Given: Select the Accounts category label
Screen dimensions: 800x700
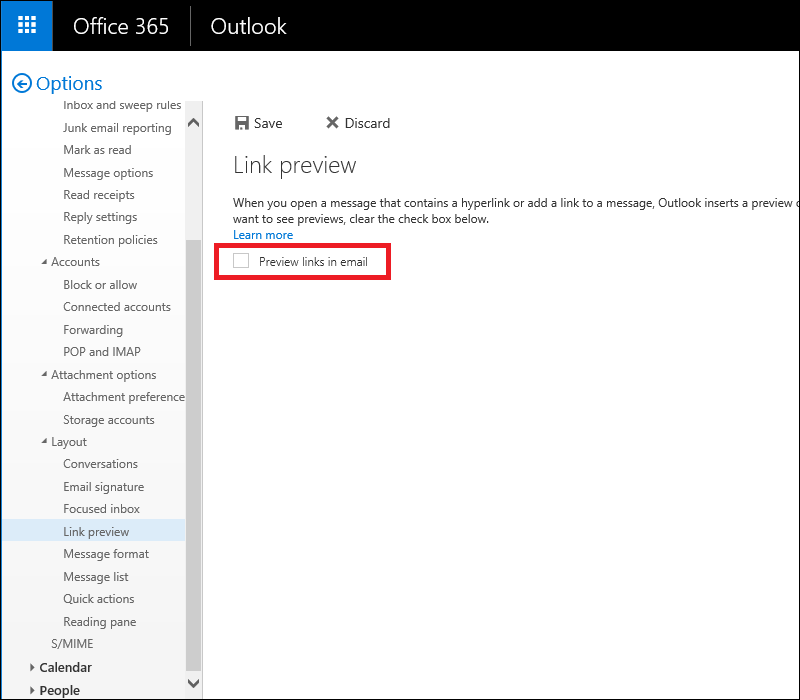Looking at the screenshot, I should (76, 262).
